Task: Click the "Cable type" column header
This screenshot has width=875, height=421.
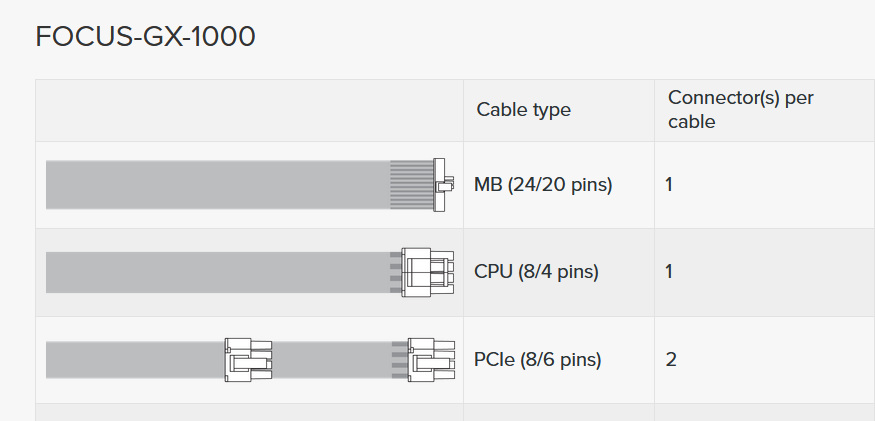Action: (523, 110)
